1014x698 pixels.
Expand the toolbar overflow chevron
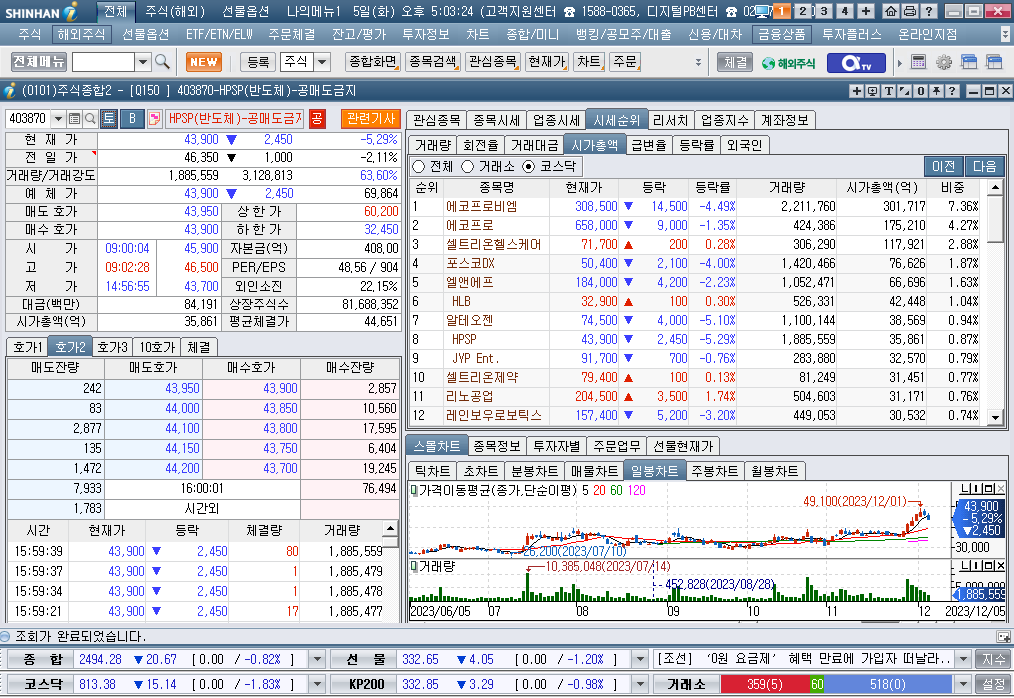coord(698,63)
